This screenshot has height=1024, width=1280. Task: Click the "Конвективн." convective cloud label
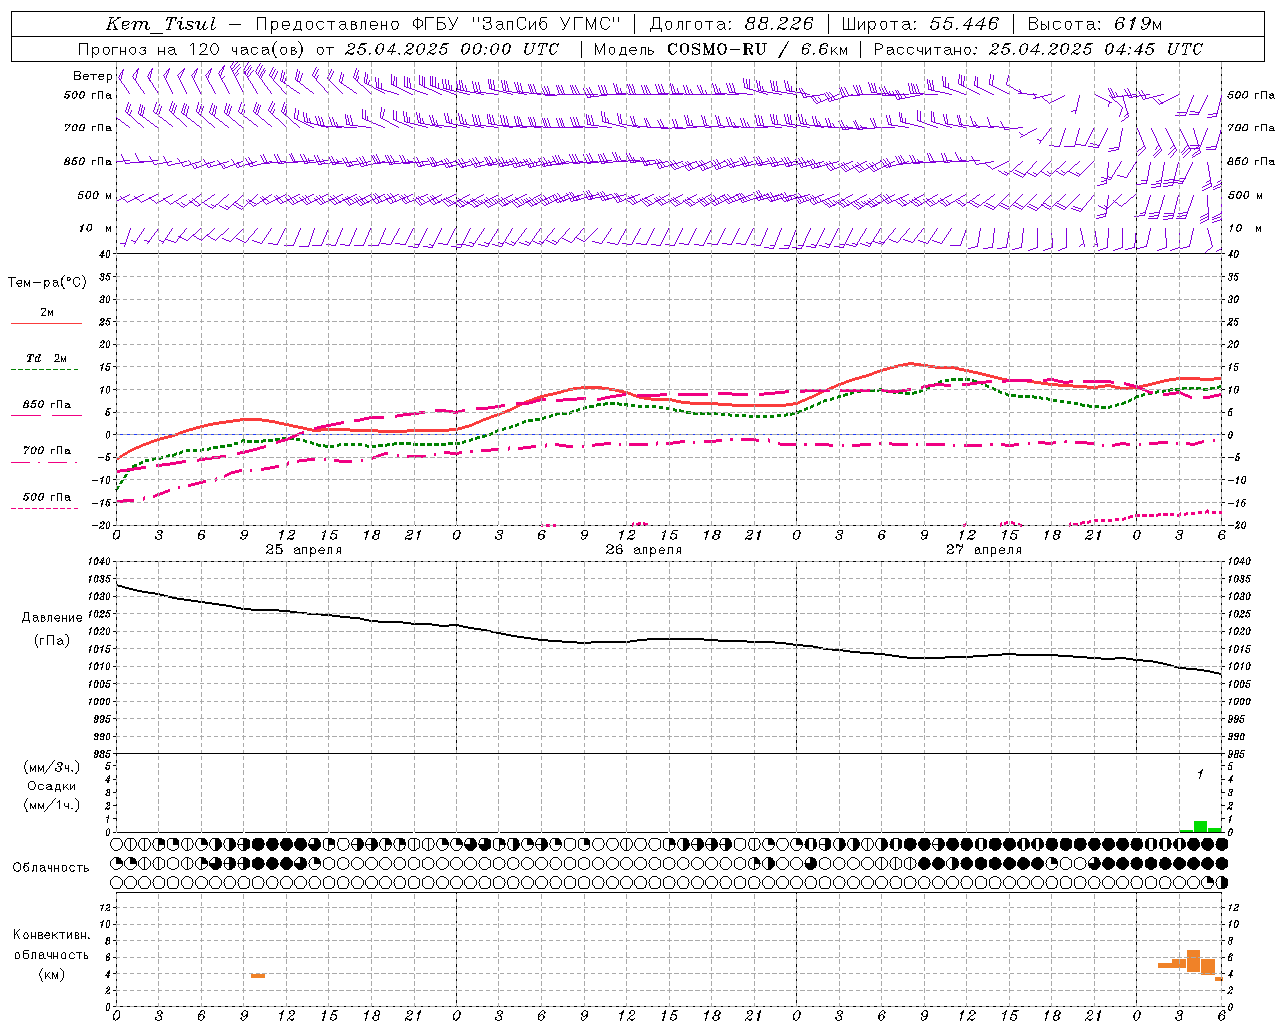[52, 935]
